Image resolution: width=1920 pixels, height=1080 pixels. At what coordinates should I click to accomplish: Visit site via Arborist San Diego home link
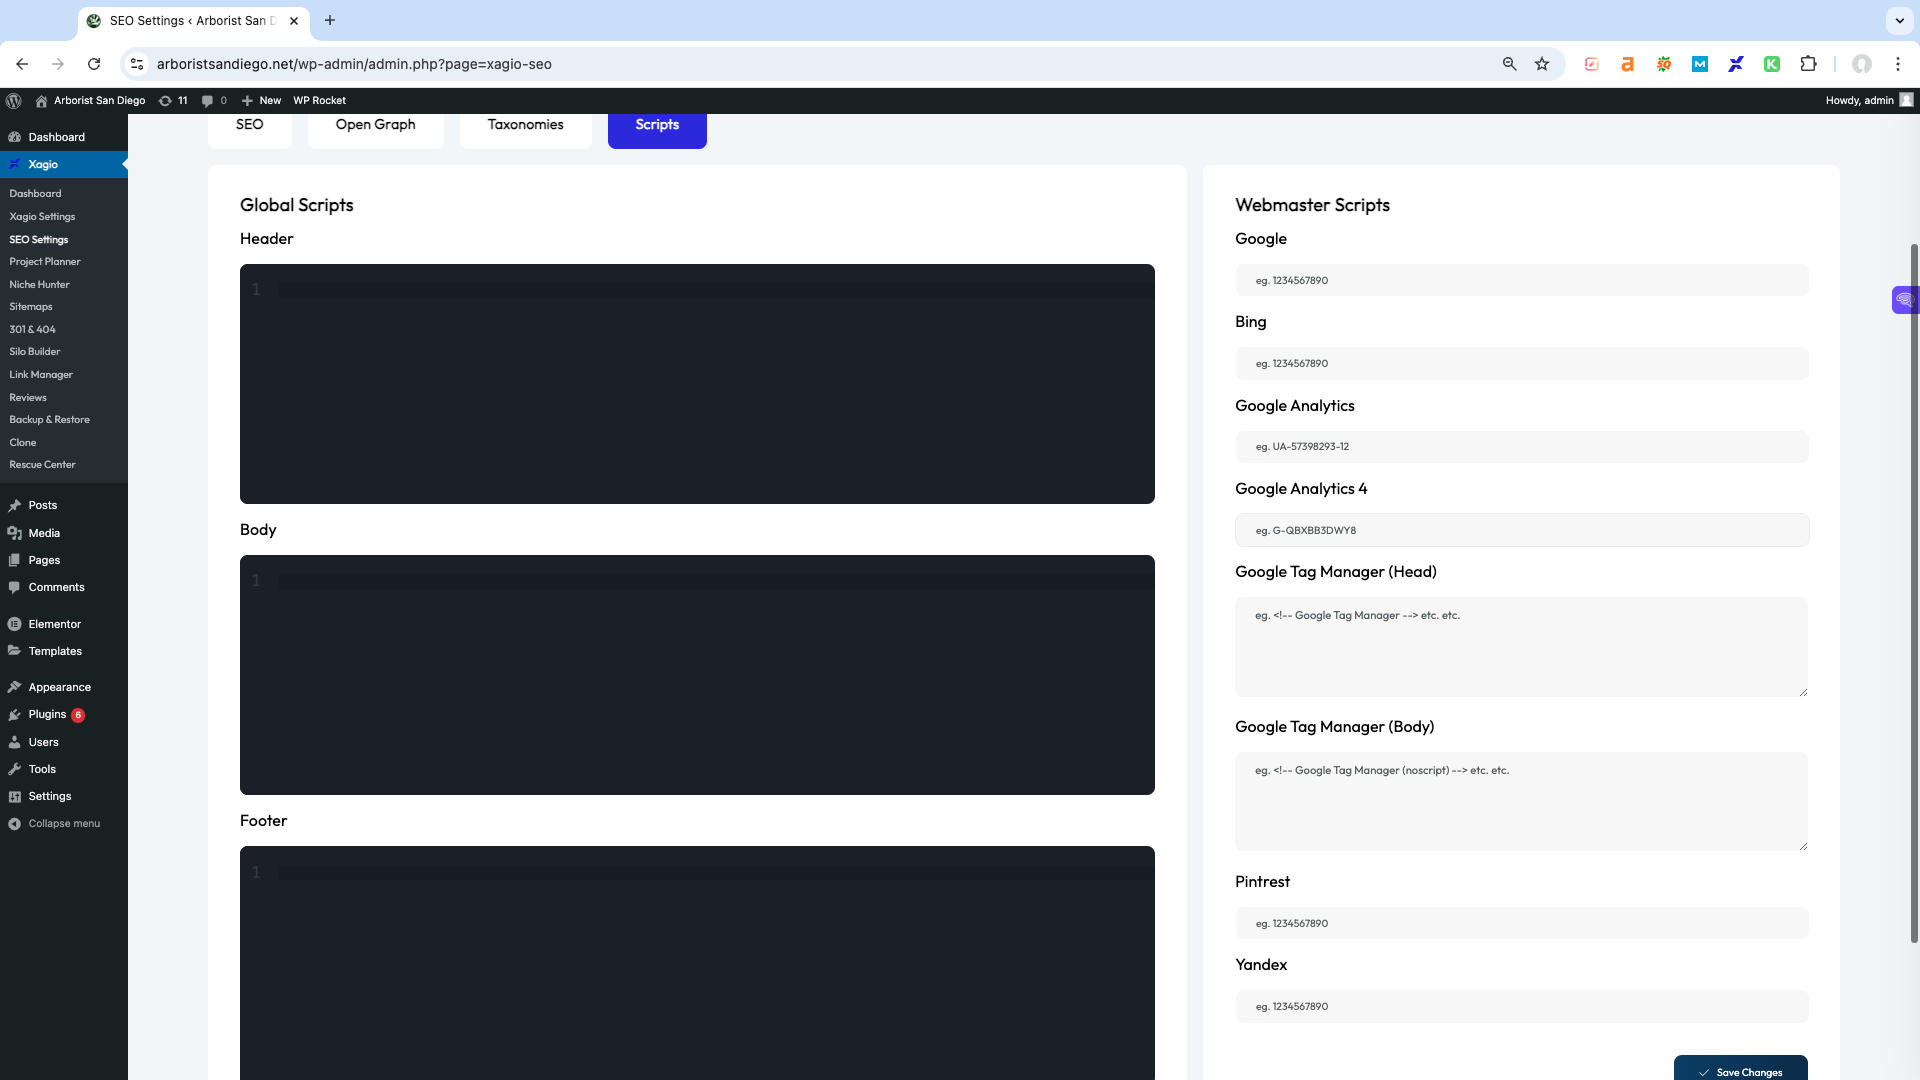90,100
